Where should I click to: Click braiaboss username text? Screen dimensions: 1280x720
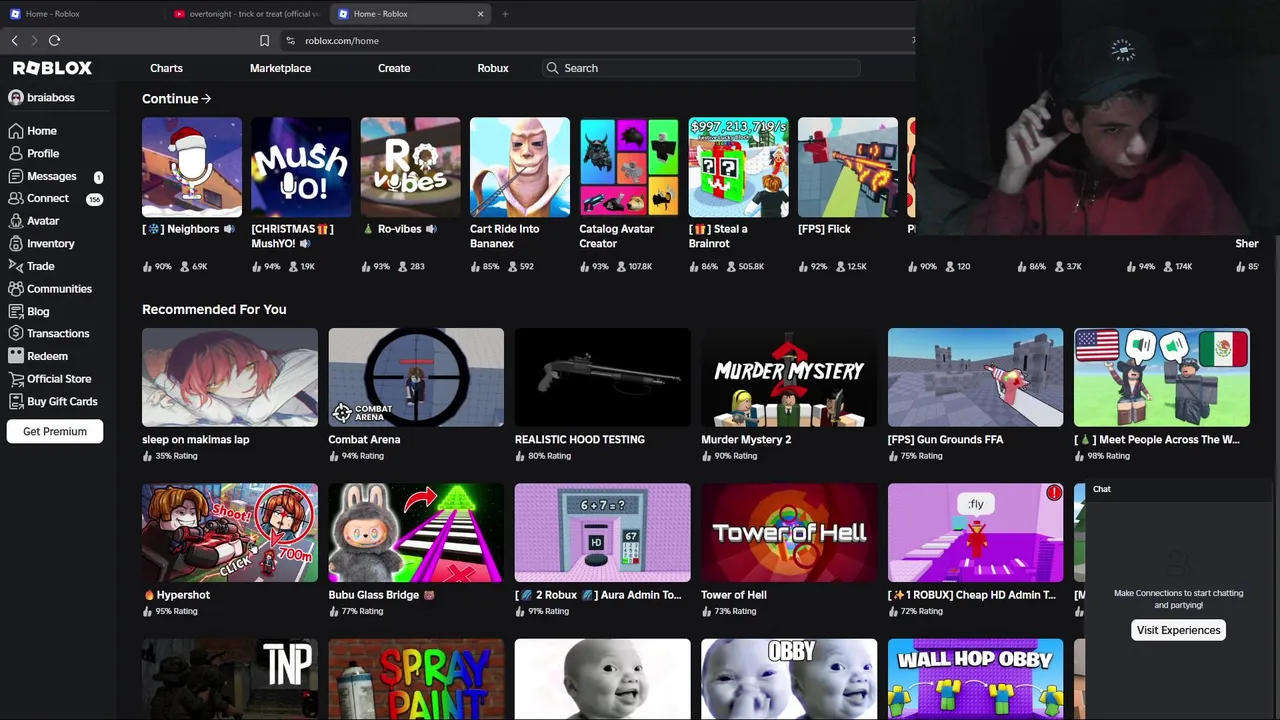coord(51,98)
